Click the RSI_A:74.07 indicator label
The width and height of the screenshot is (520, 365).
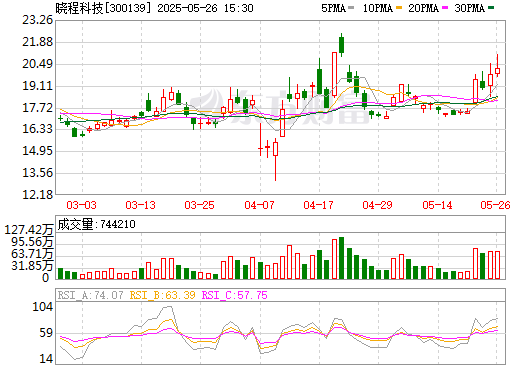pos(90,295)
